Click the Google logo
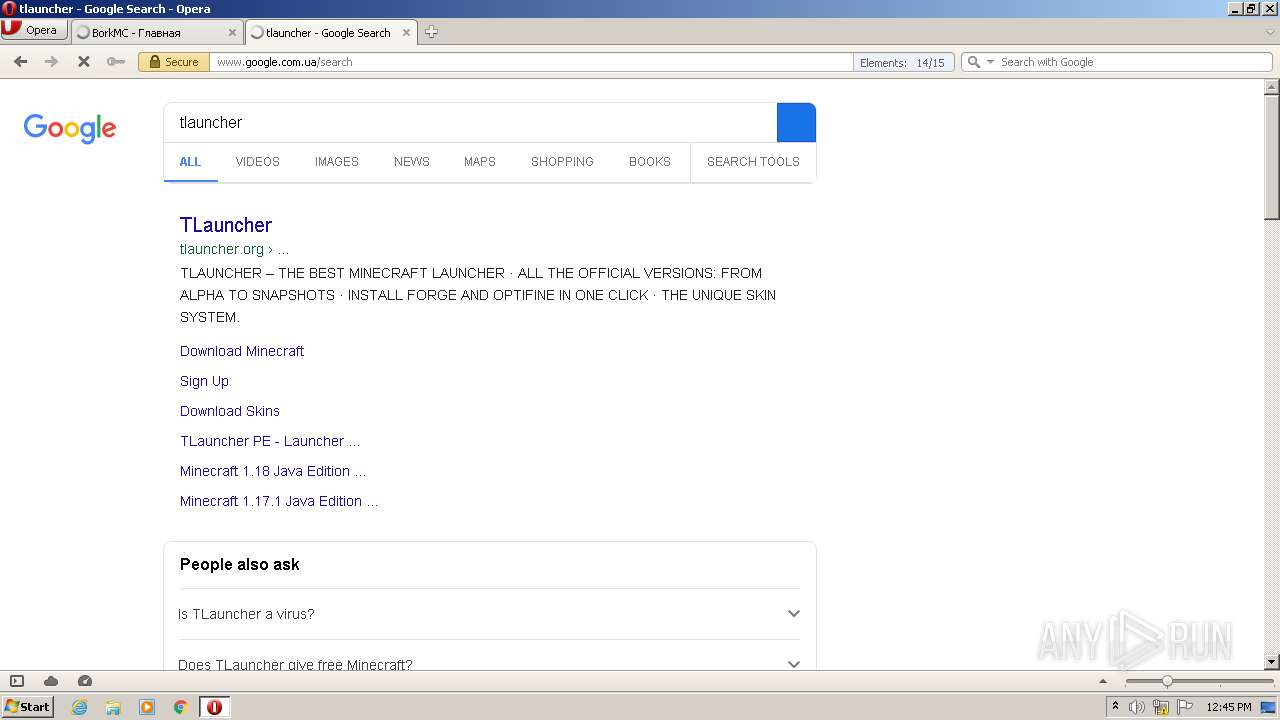Viewport: 1280px width, 720px height. (x=70, y=128)
